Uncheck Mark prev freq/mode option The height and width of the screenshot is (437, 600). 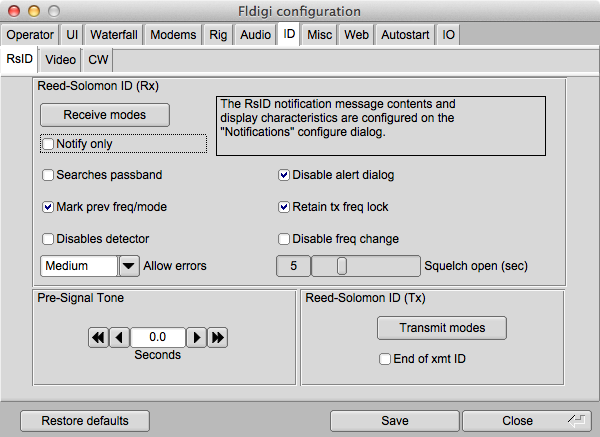click(x=48, y=207)
